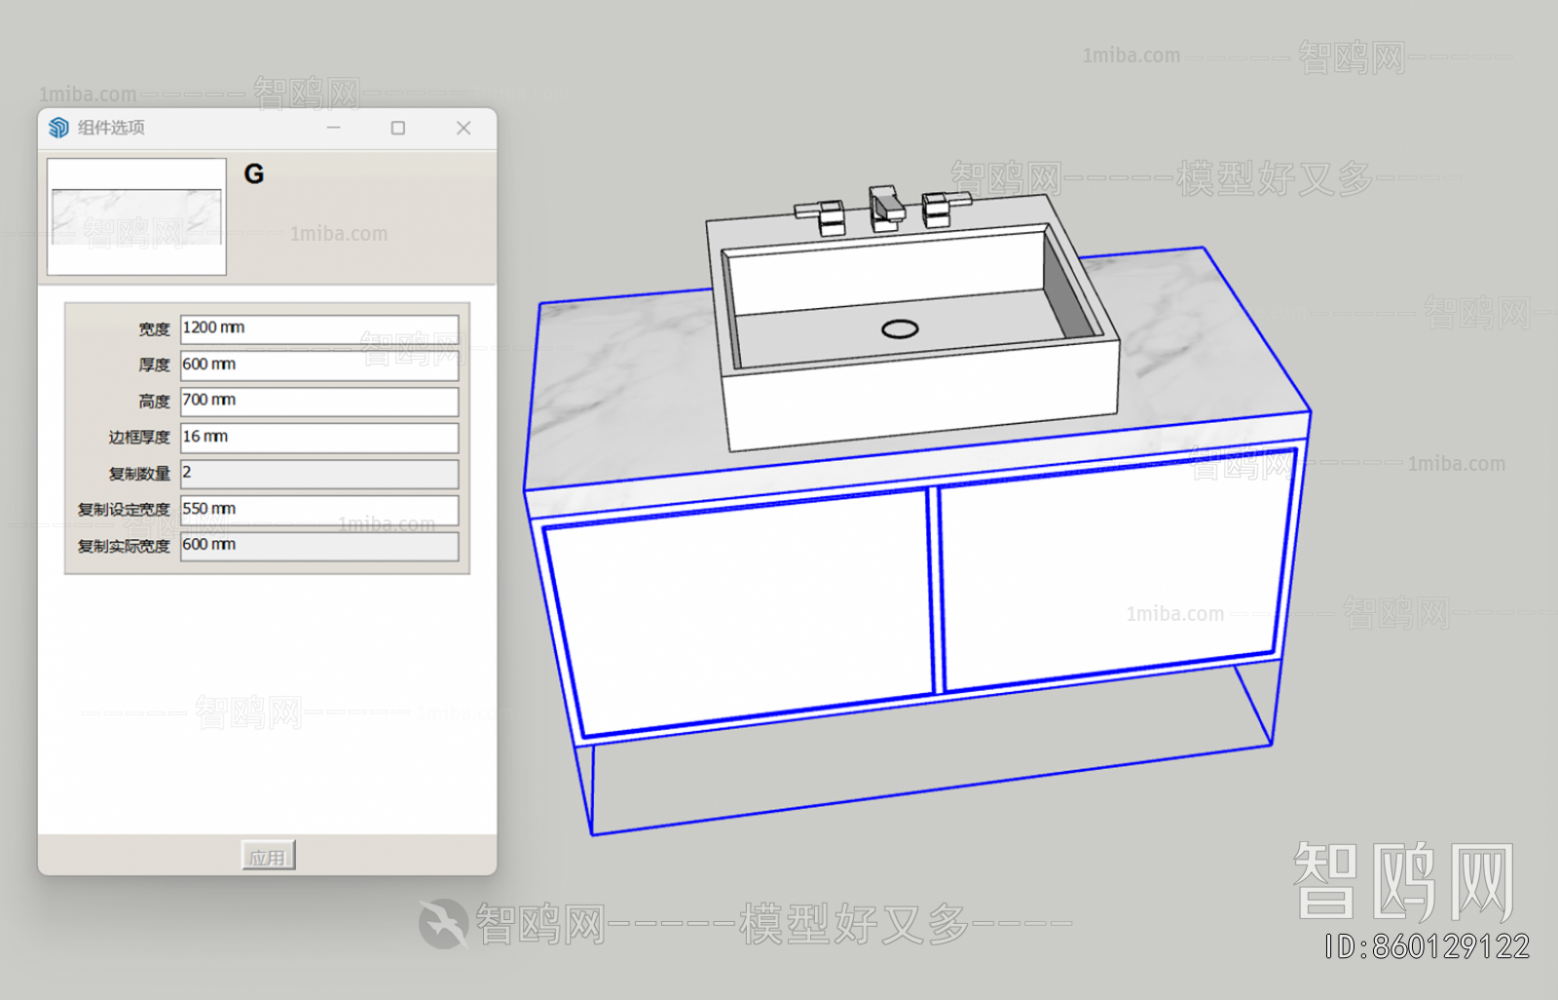Focus the 高度 field with 700 mm
The image size is (1558, 1000).
click(319, 401)
